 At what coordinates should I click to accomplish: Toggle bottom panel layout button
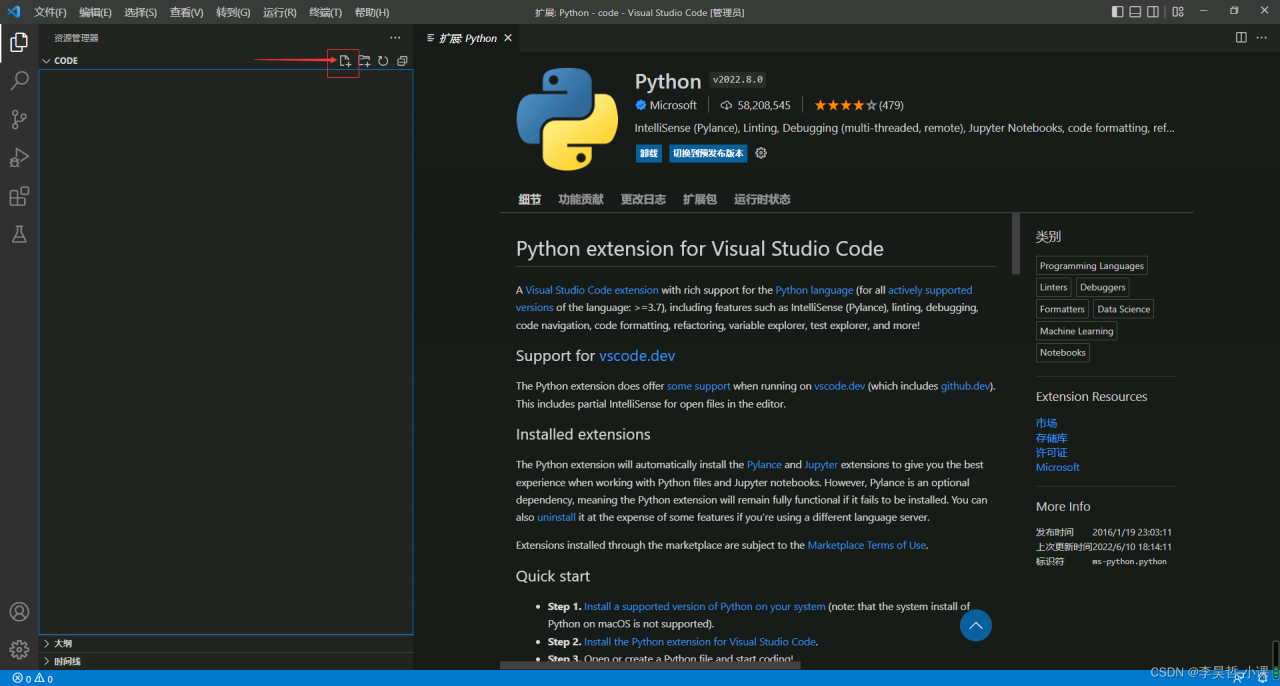coord(1135,12)
